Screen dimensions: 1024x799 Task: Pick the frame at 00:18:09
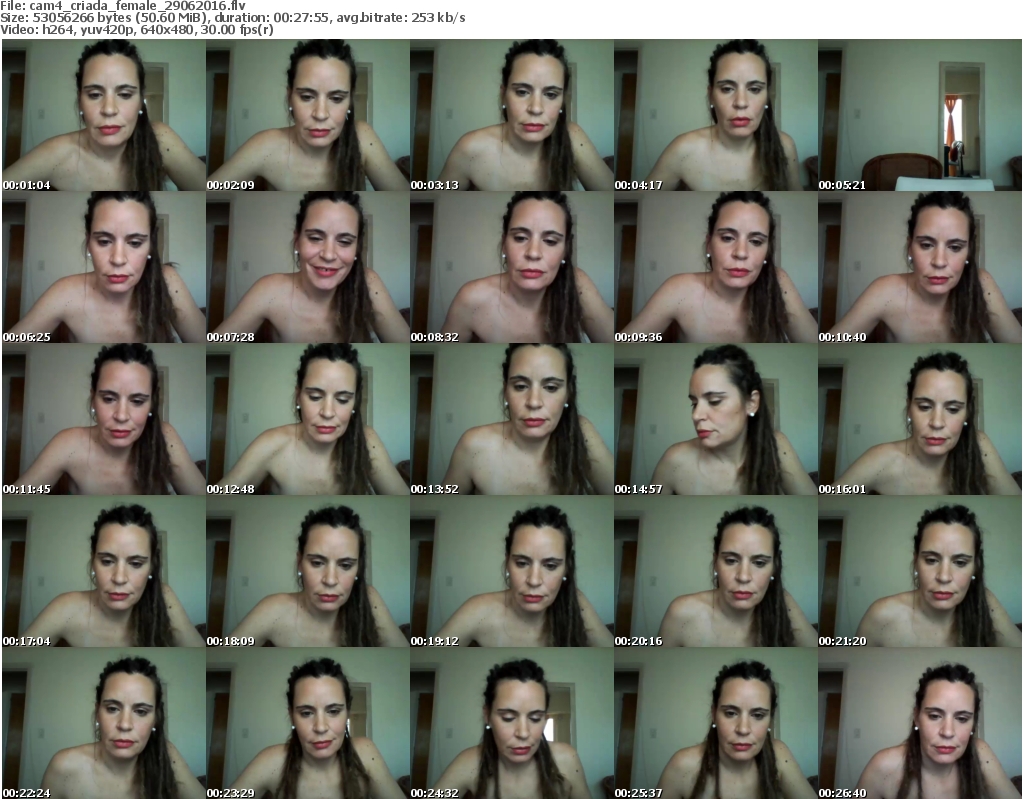click(x=308, y=571)
